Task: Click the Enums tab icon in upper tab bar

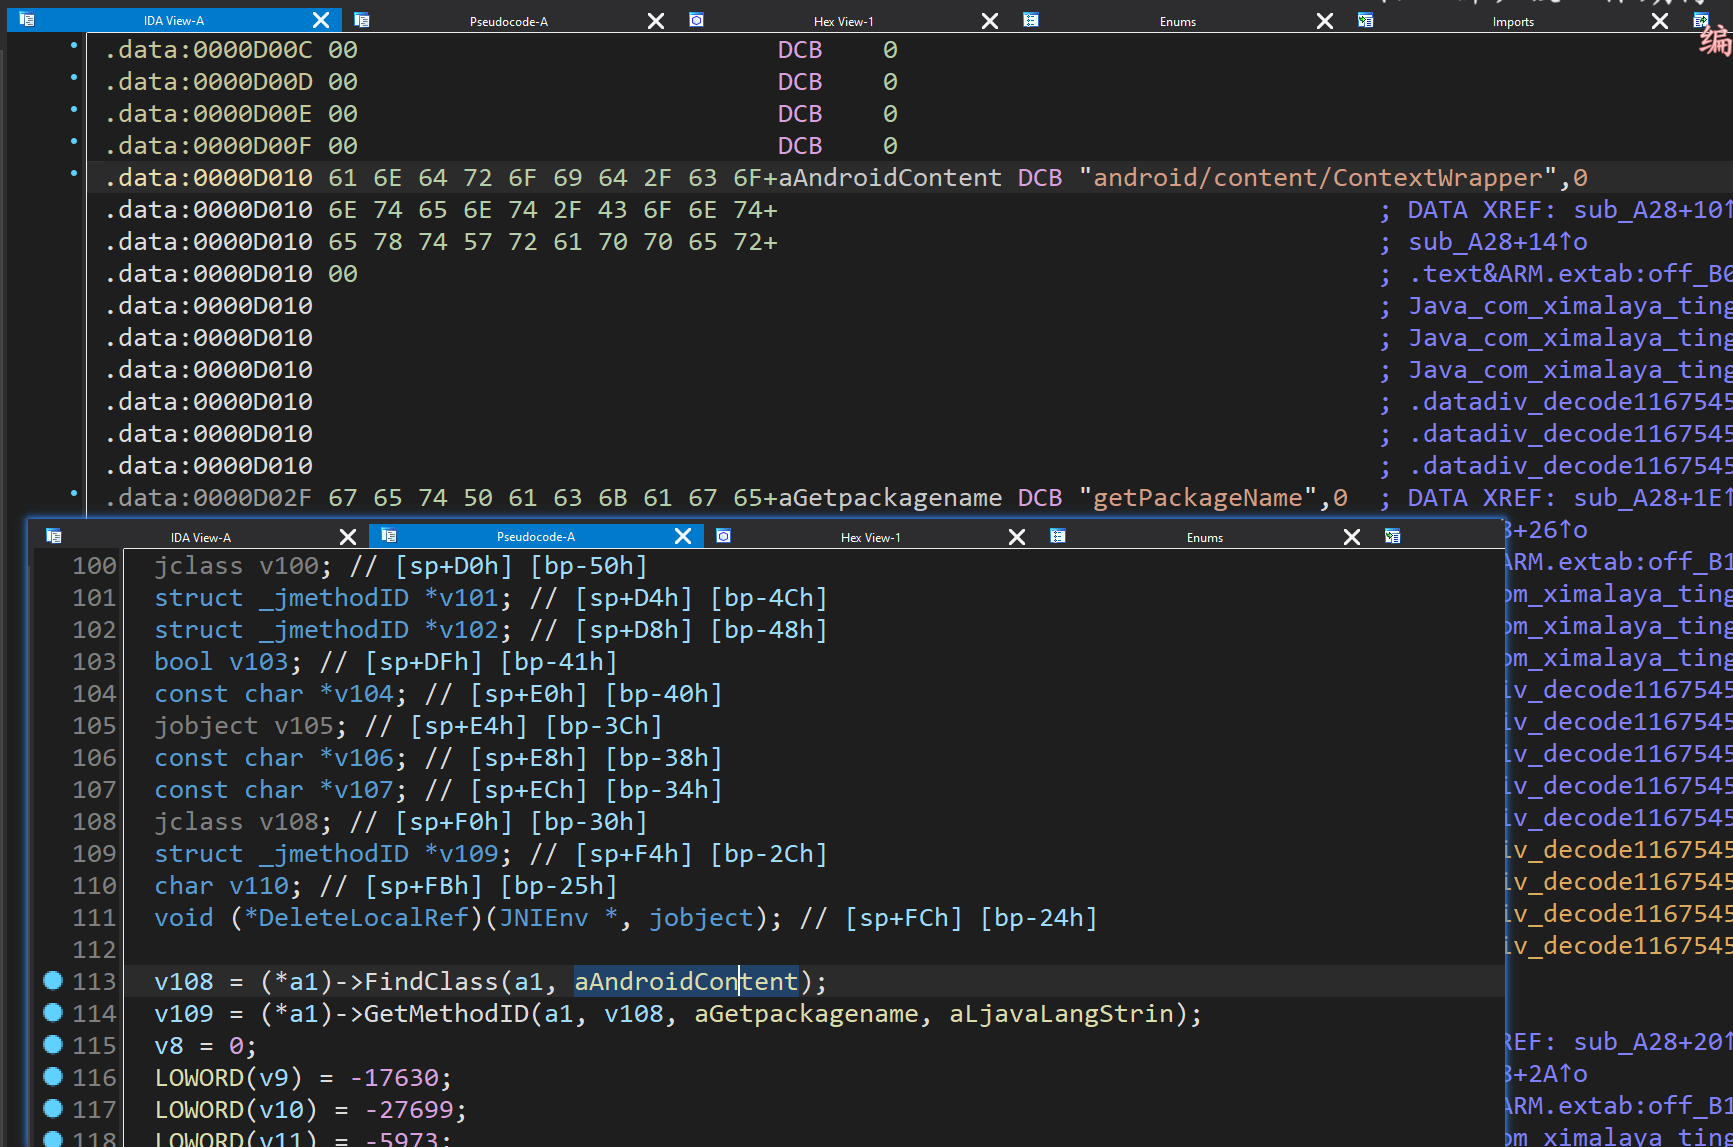Action: [x=1031, y=20]
